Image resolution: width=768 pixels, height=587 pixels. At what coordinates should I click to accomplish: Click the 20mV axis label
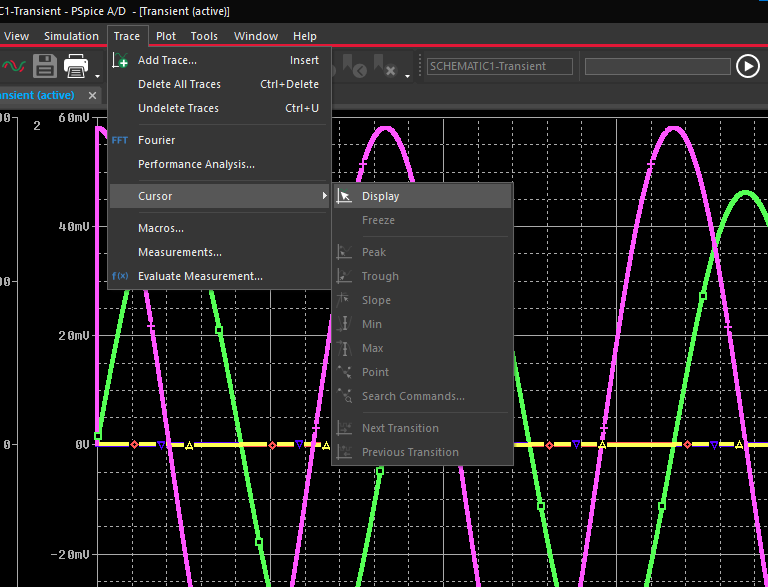(73, 336)
